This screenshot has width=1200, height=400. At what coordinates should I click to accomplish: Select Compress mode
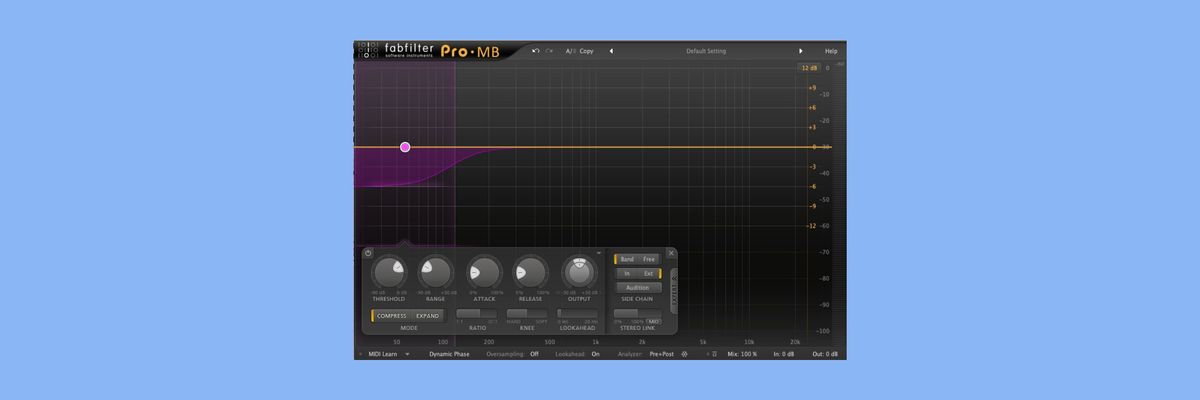pos(391,316)
